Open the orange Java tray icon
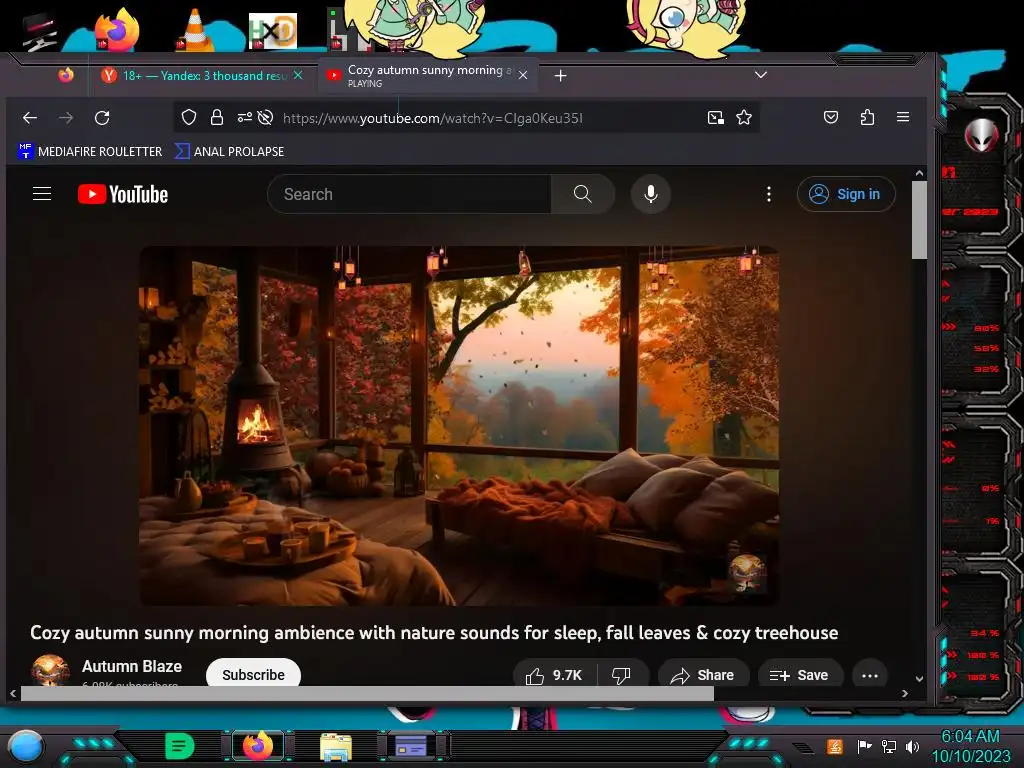The width and height of the screenshot is (1024, 768). coord(835,746)
